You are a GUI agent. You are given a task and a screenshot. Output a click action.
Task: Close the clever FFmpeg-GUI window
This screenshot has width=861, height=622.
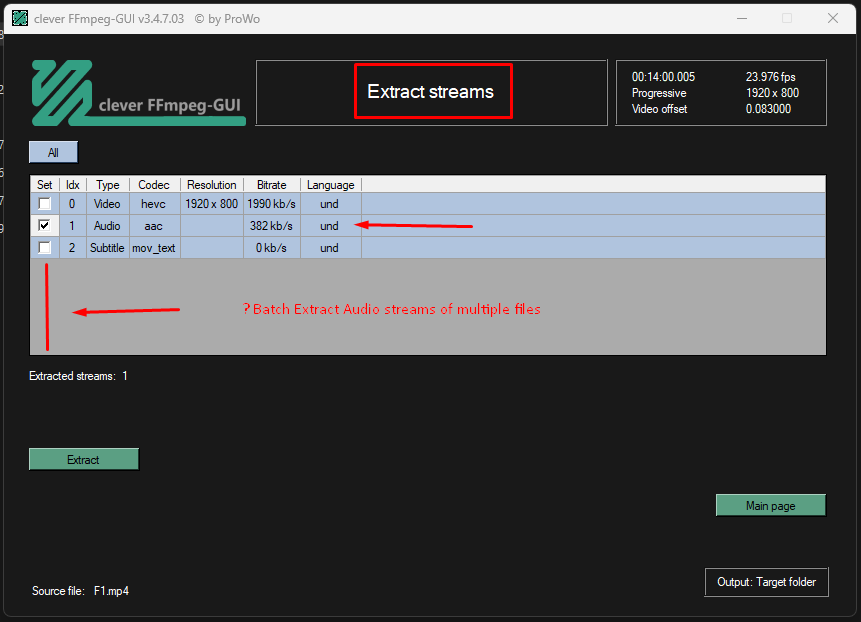coord(833,18)
